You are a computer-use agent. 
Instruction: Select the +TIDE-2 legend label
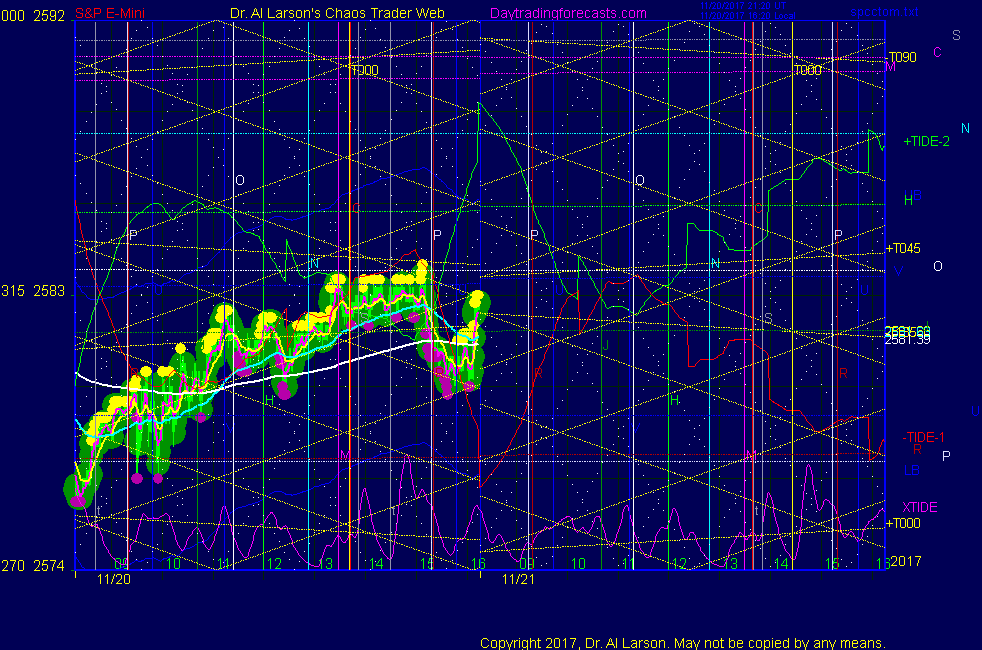926,142
